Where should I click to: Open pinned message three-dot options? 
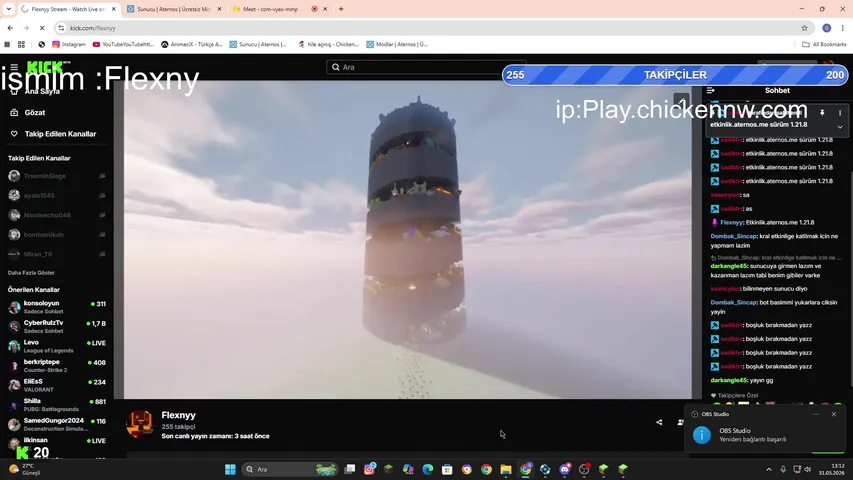coord(840,113)
